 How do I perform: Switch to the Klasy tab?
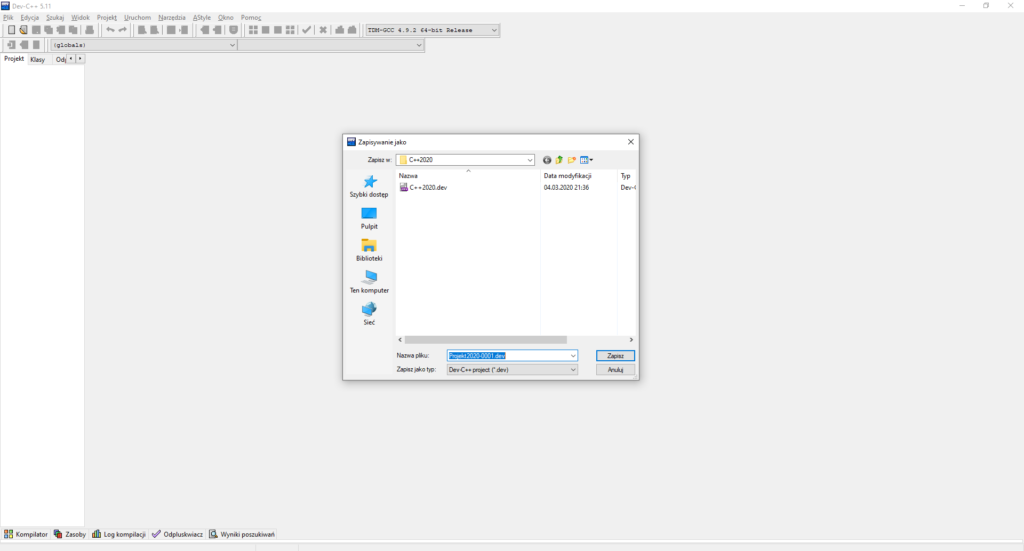[x=37, y=60]
